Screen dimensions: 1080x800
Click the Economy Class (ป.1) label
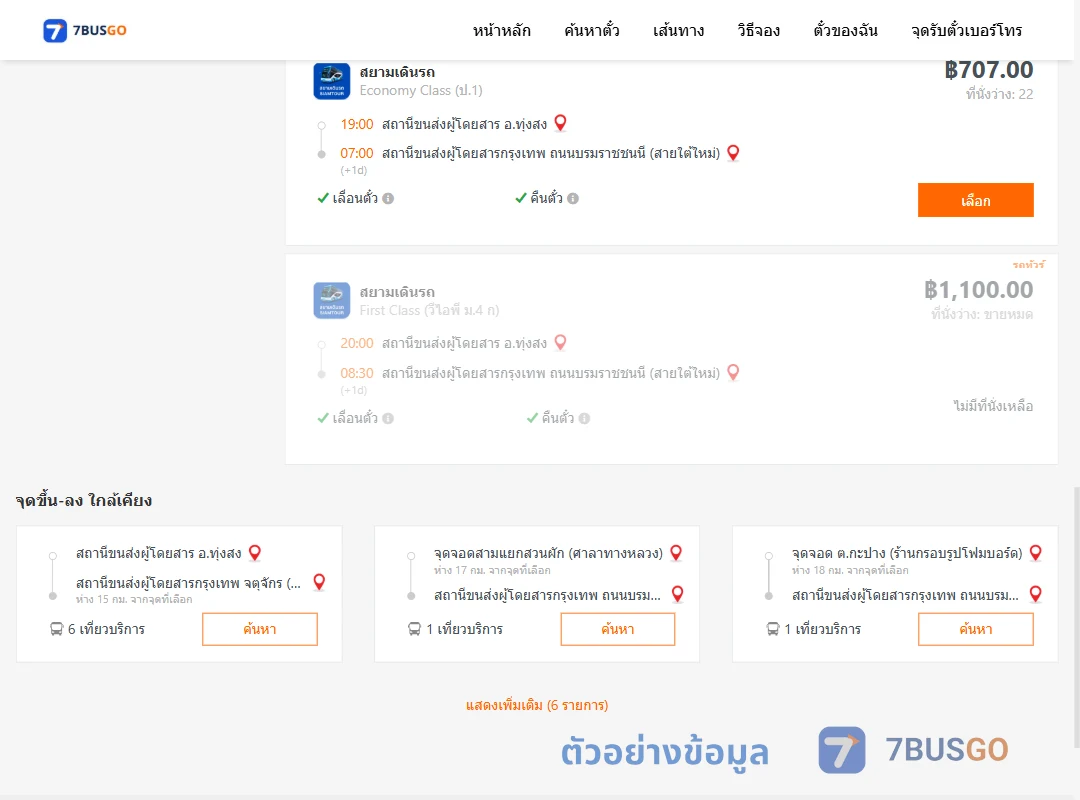421,90
